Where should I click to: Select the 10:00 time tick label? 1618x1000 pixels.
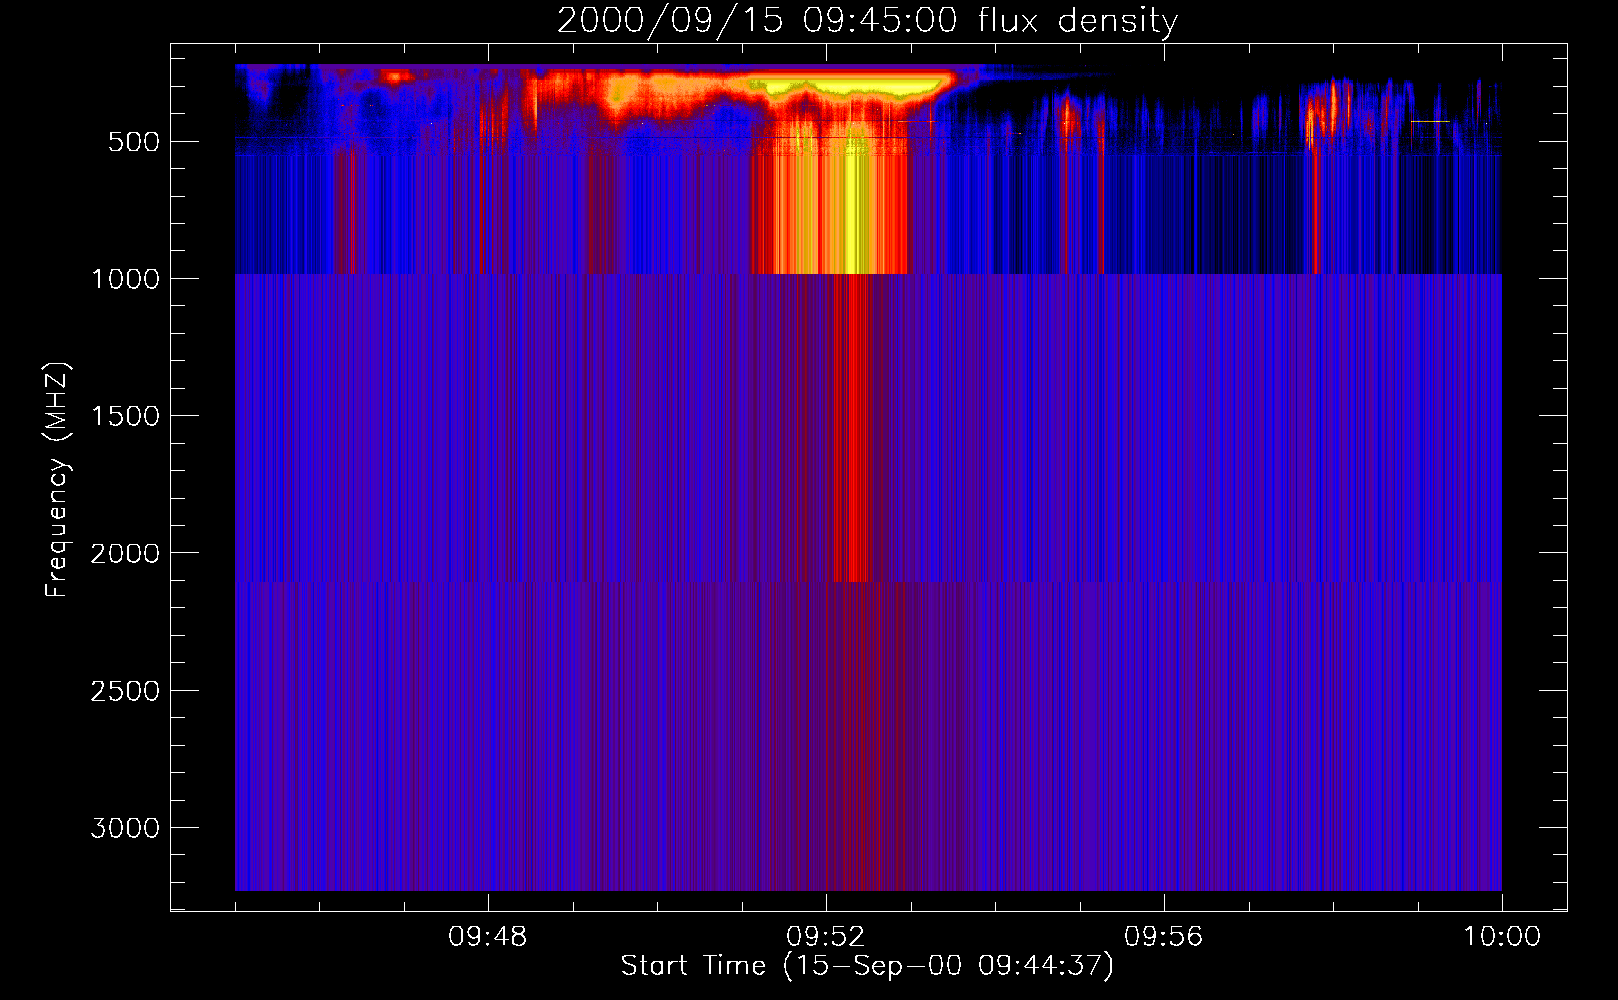point(1501,937)
